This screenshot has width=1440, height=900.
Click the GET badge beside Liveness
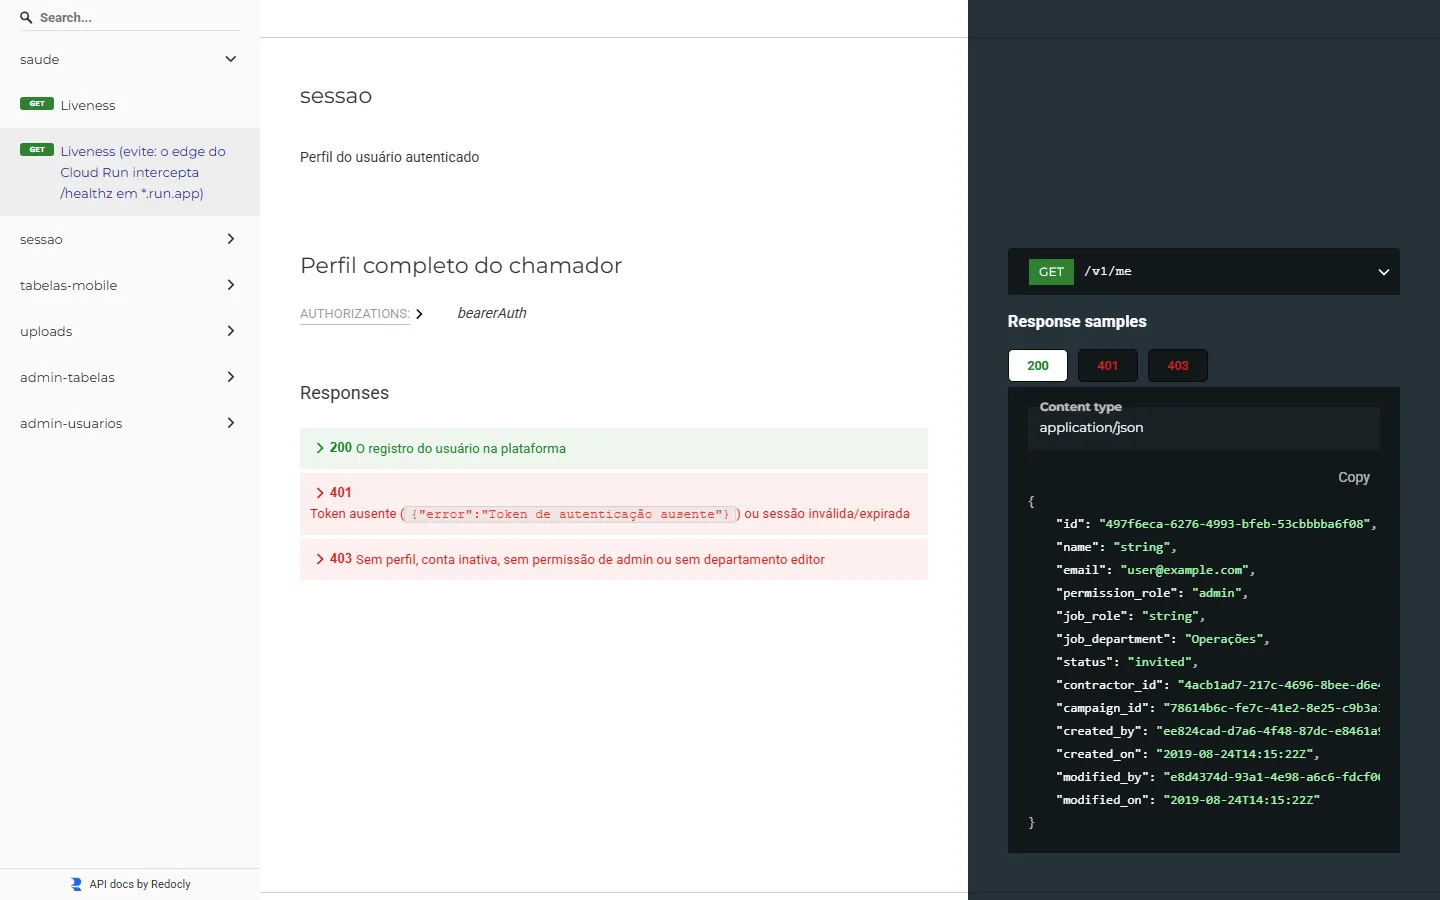pos(37,104)
